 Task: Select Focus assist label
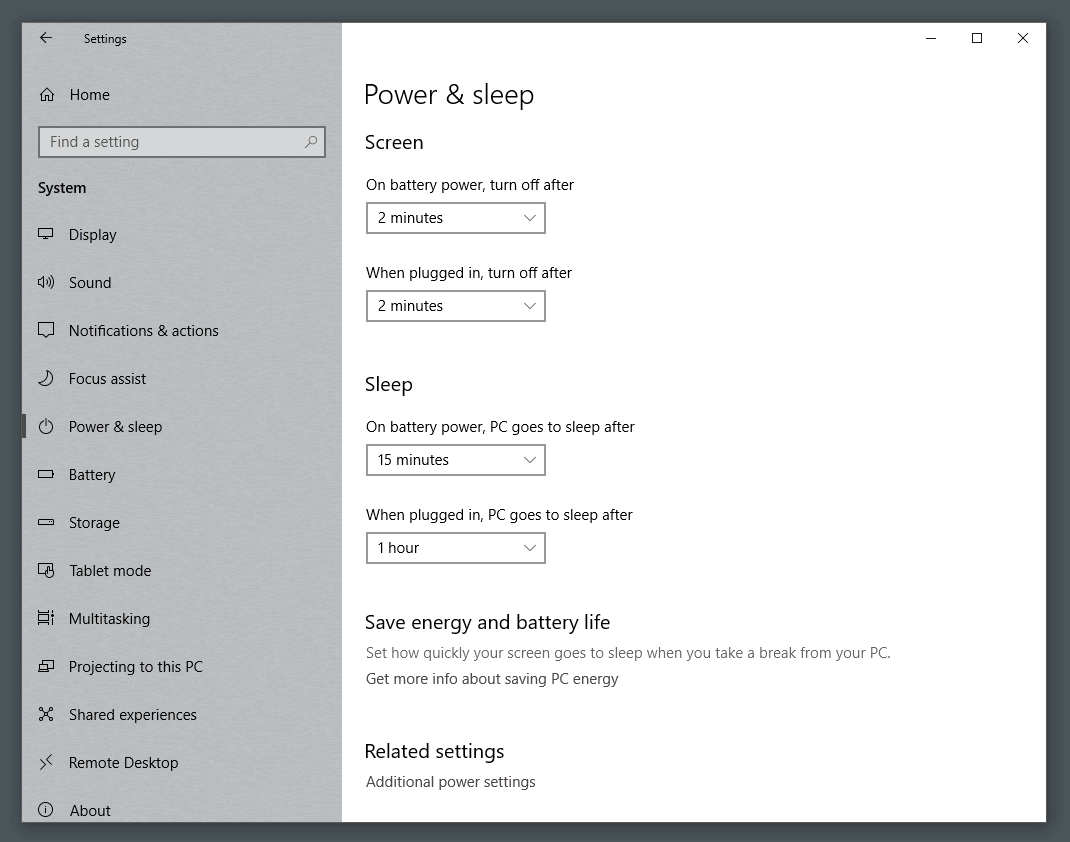(x=107, y=379)
